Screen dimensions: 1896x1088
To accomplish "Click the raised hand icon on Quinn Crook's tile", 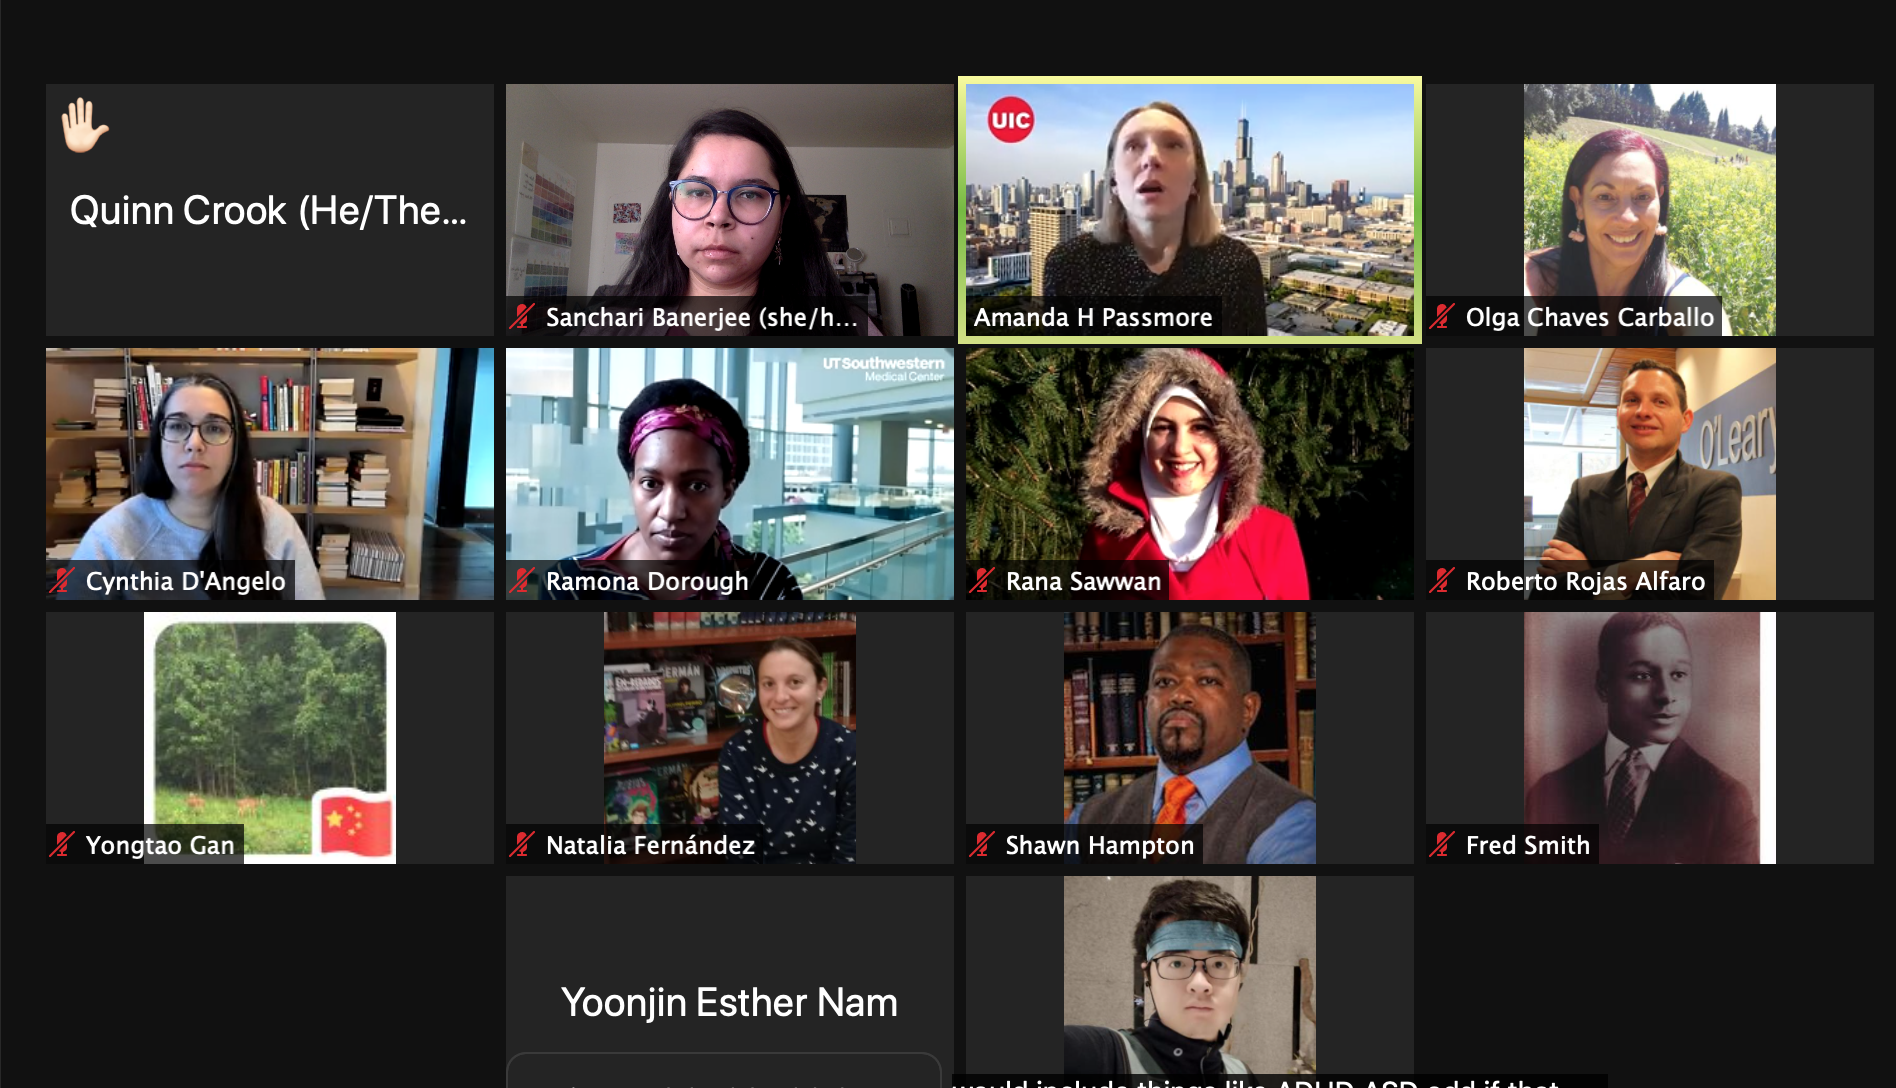I will pyautogui.click(x=84, y=125).
